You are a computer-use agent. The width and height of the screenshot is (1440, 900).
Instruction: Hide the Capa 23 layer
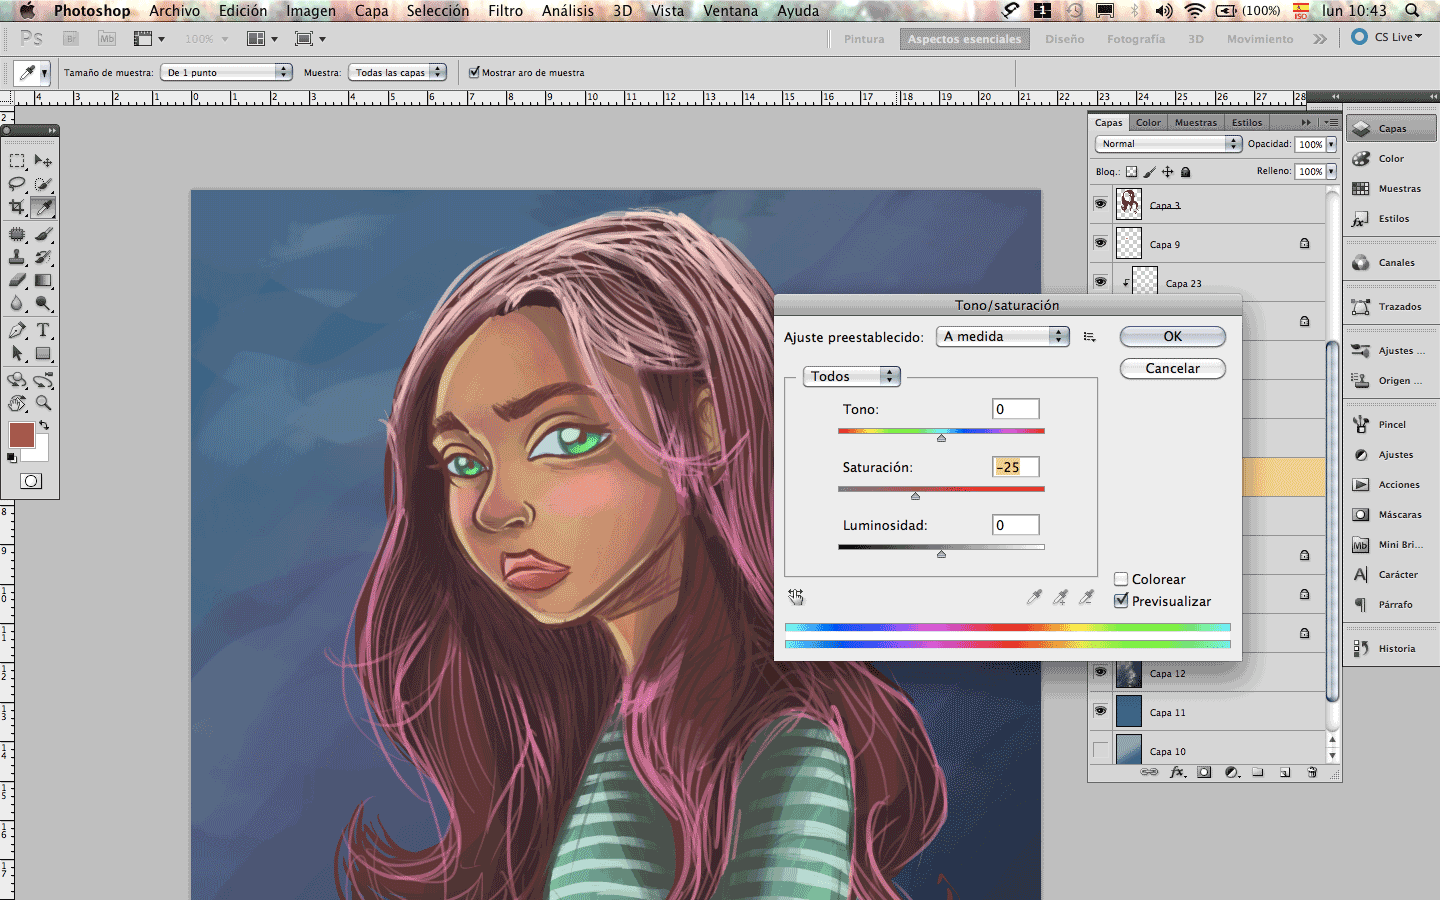point(1100,281)
